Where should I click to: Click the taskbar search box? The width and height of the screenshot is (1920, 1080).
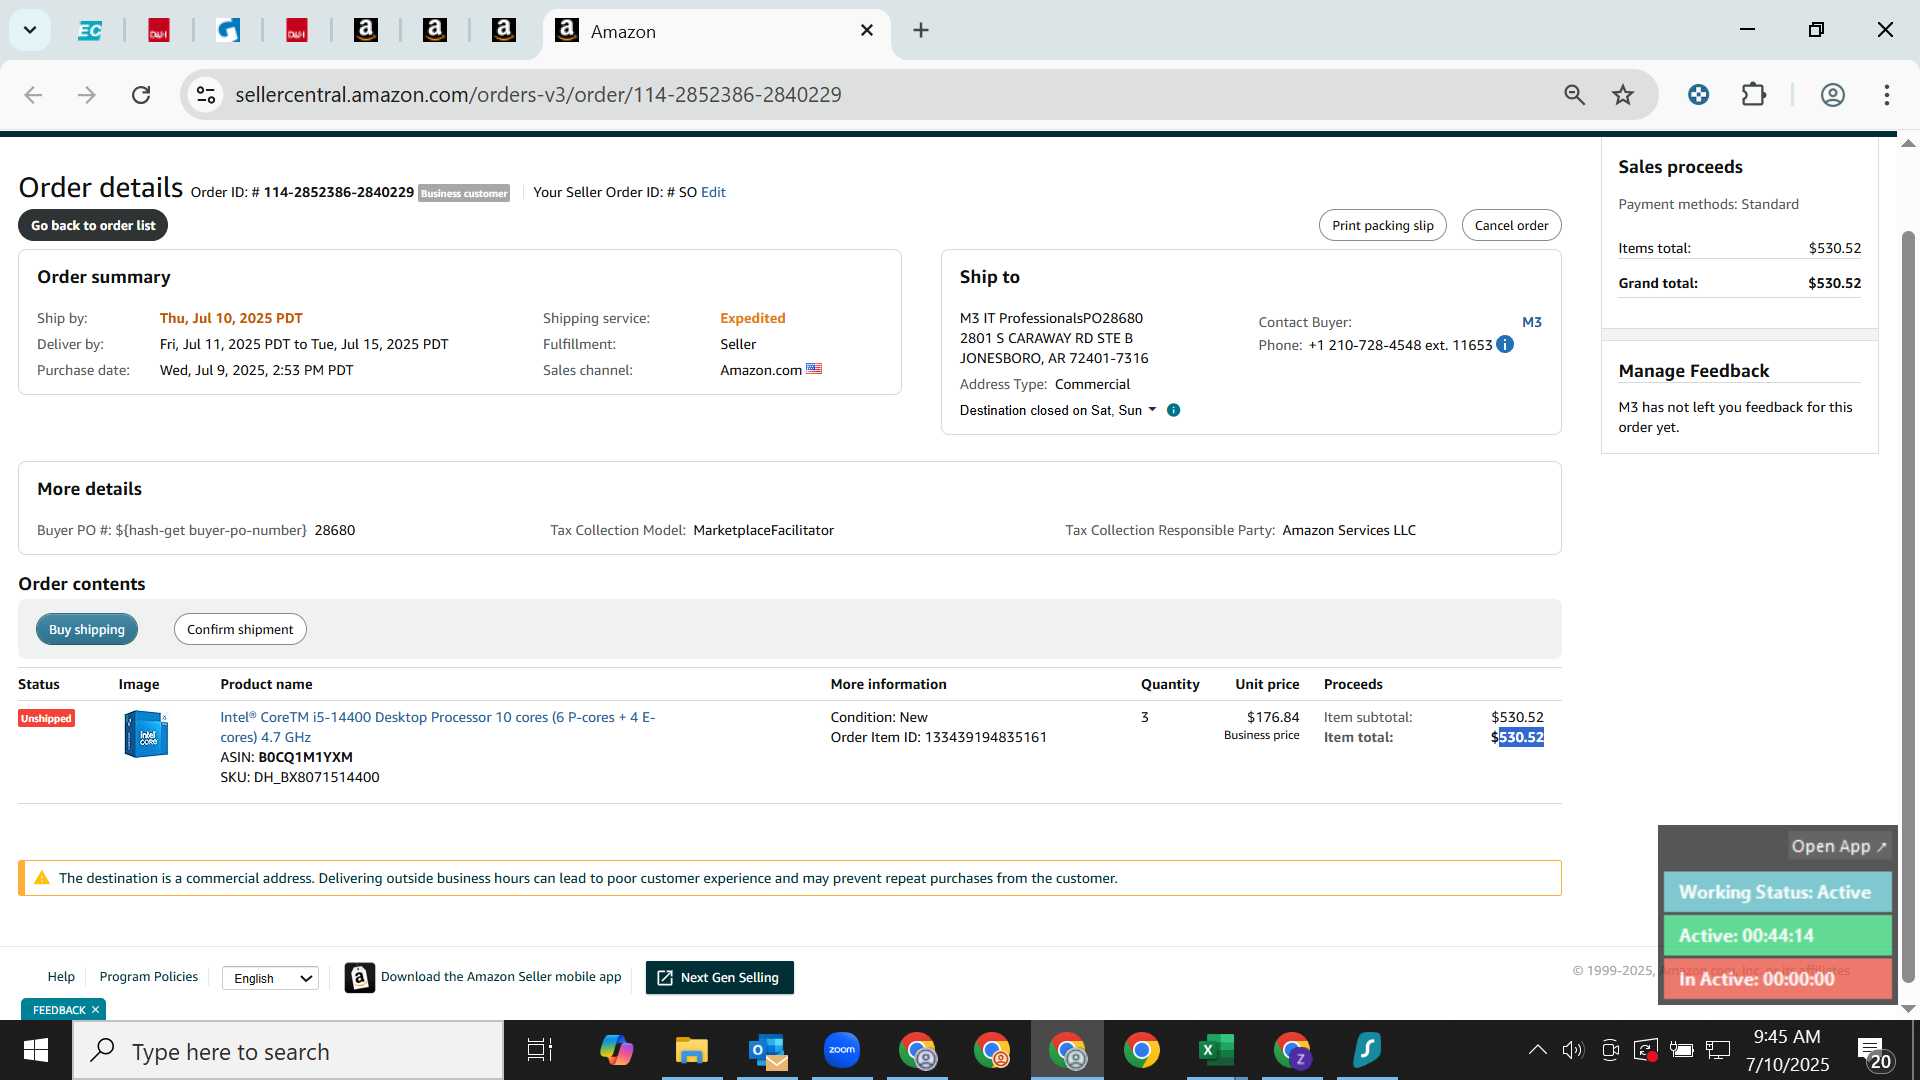pos(288,1051)
